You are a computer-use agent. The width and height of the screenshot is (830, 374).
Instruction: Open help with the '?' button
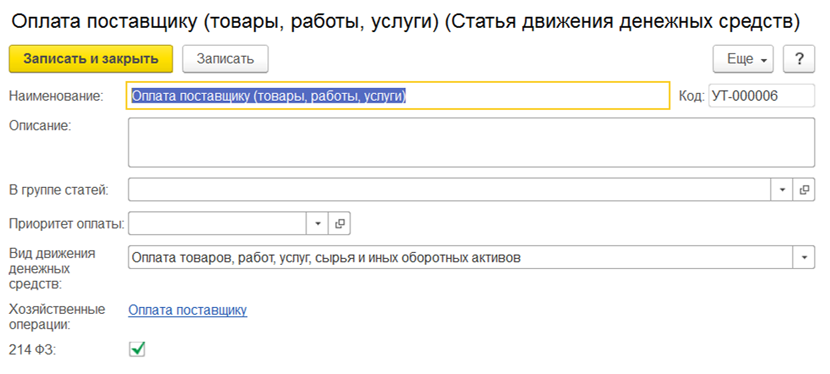(x=799, y=59)
